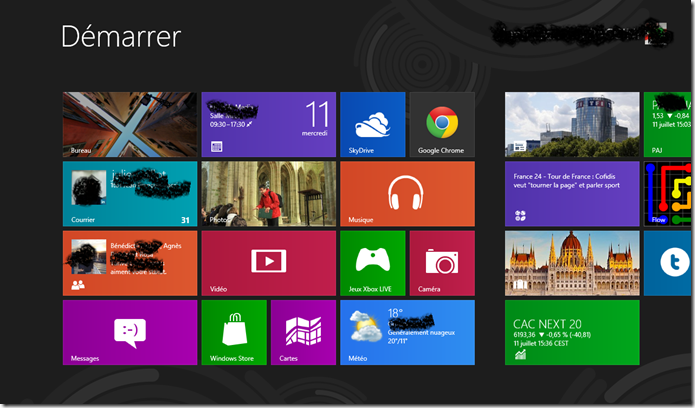The height and width of the screenshot is (408, 695).
Task: Click the Démarrer heading
Action: pos(121,36)
